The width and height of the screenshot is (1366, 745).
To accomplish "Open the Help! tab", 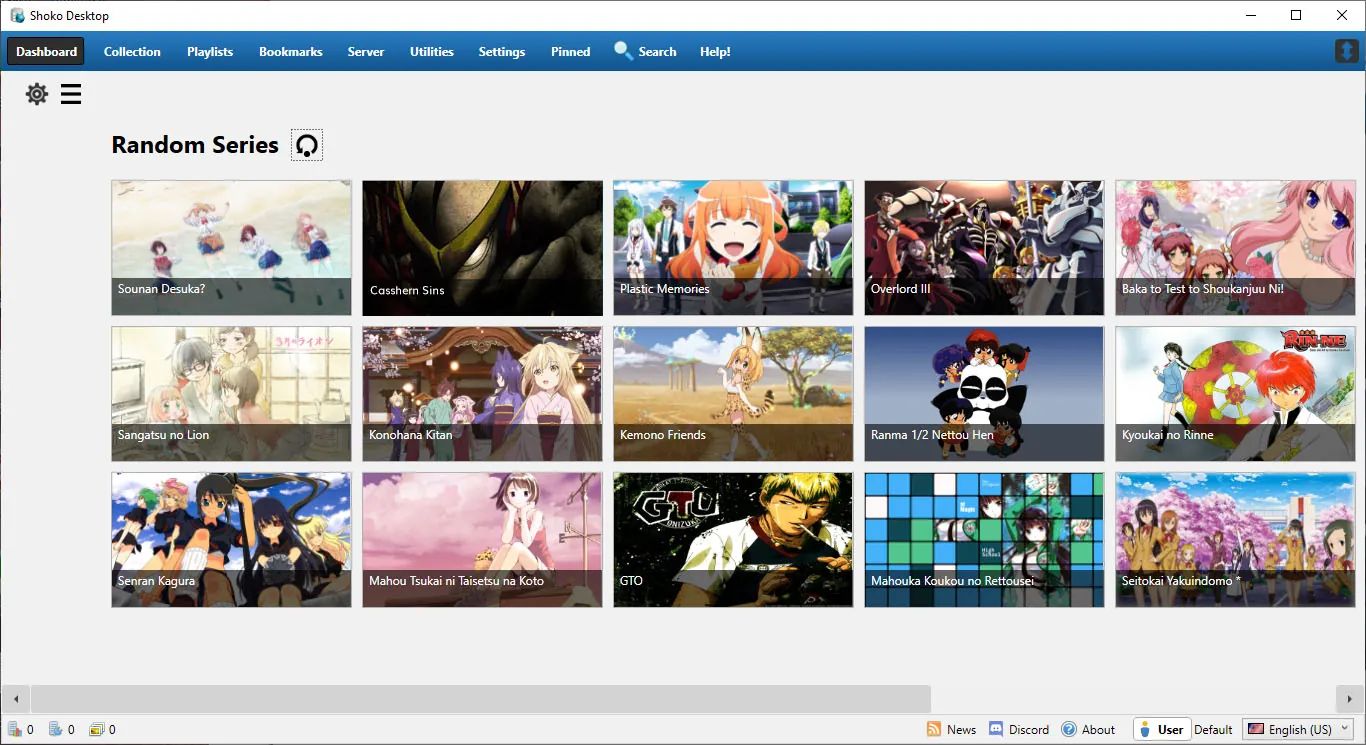I will (715, 51).
